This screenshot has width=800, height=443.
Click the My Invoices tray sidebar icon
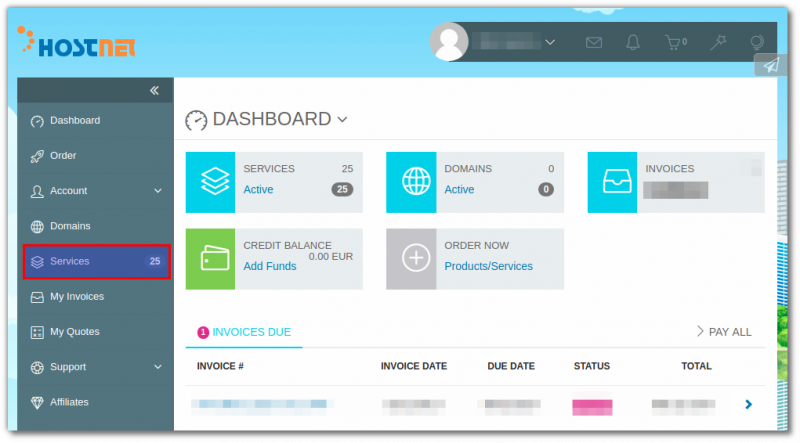[37, 297]
